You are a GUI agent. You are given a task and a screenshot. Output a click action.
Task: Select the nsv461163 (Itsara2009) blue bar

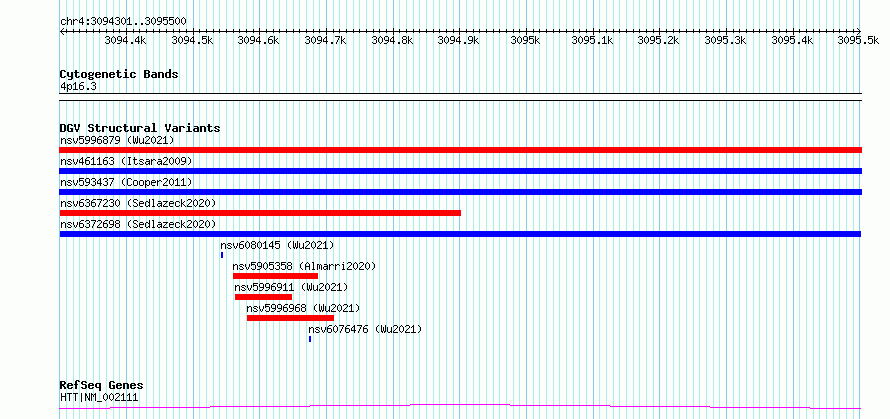click(x=460, y=171)
